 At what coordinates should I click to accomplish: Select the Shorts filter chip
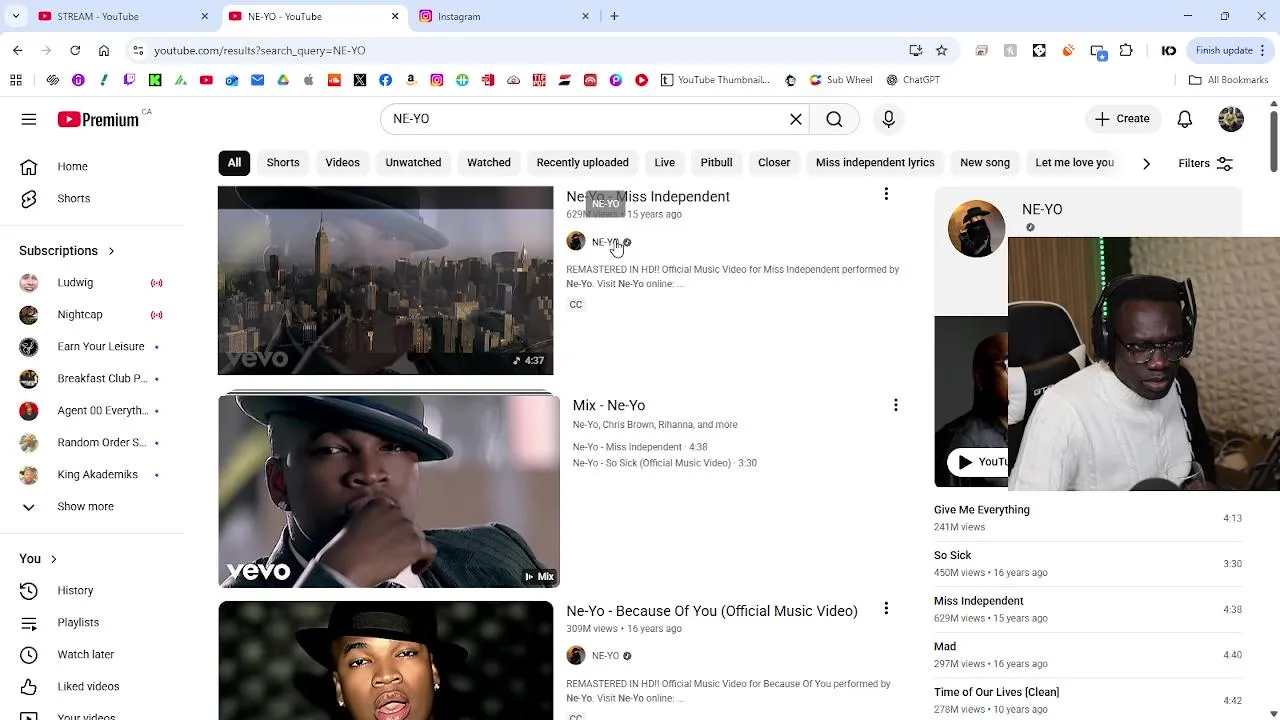[283, 163]
